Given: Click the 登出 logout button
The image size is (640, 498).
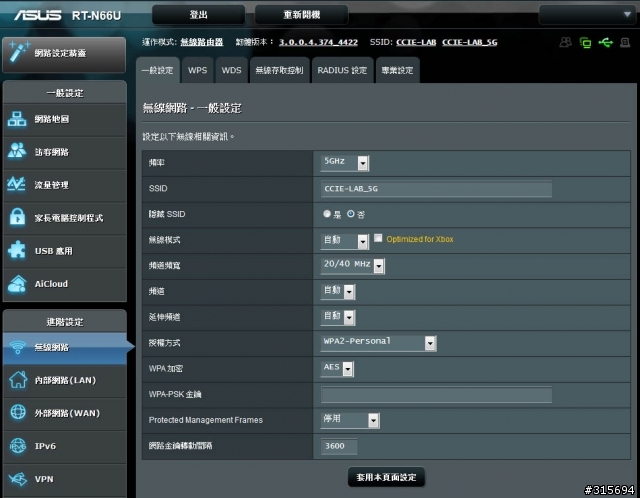Looking at the screenshot, I should pos(198,15).
